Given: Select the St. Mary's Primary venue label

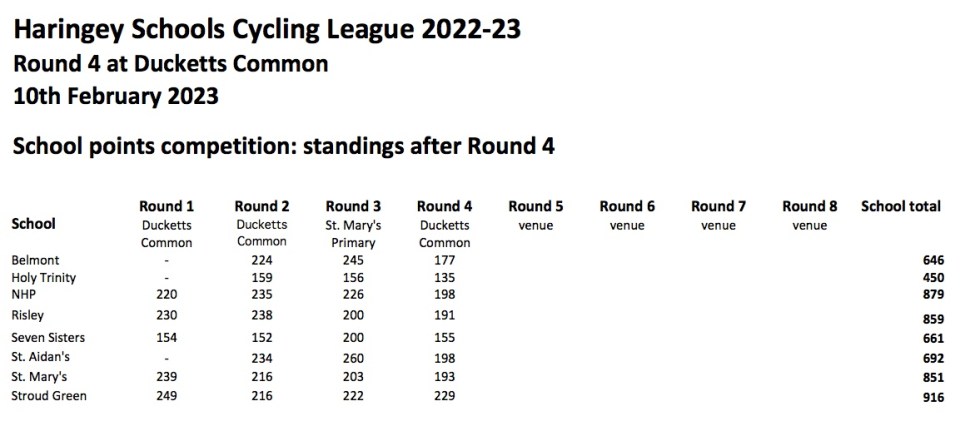Looking at the screenshot, I should click(353, 233).
